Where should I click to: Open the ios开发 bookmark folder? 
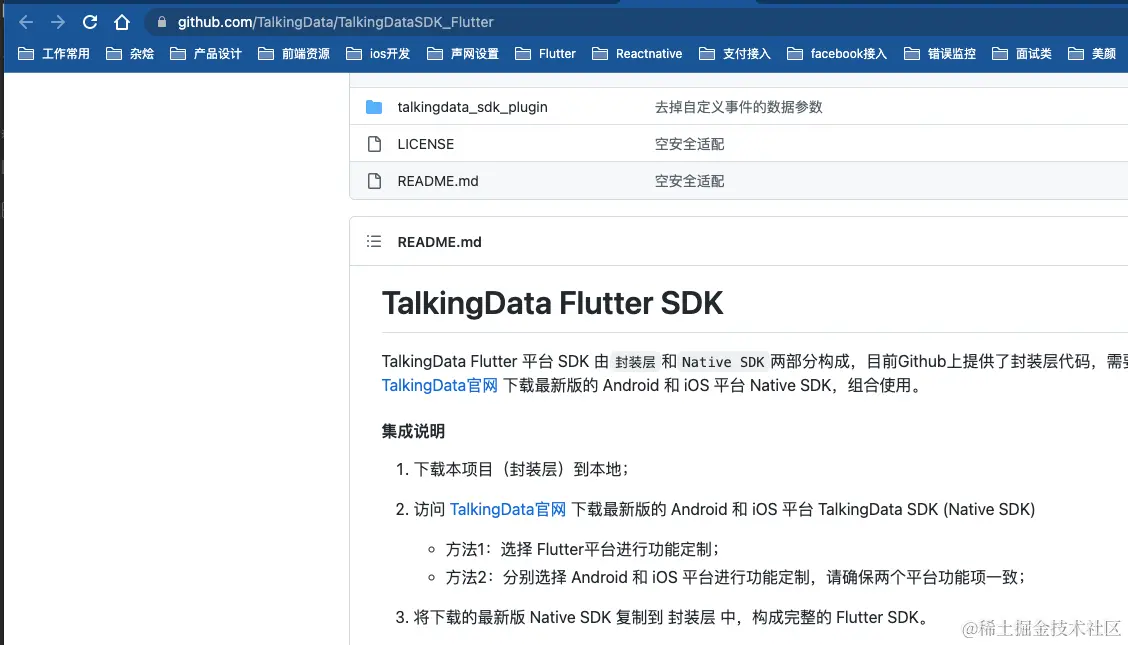pos(378,54)
